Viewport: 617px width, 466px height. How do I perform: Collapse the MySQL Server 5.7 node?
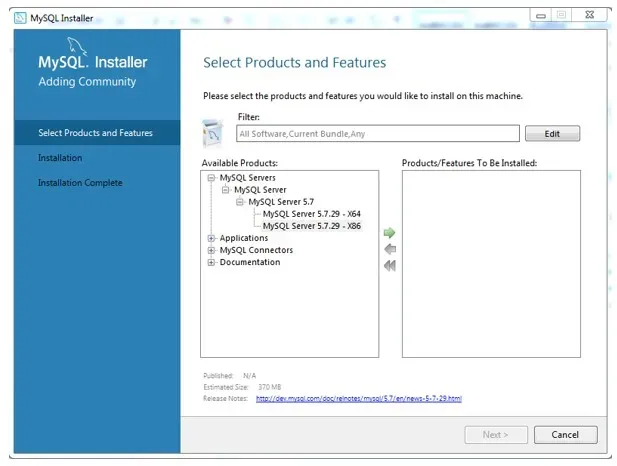click(x=240, y=202)
